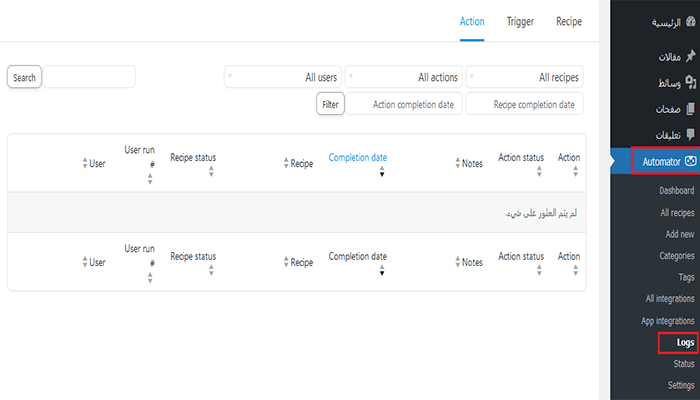Screen dimensions: 700x400
Task: Open the All users dropdown filter
Action: pos(283,77)
